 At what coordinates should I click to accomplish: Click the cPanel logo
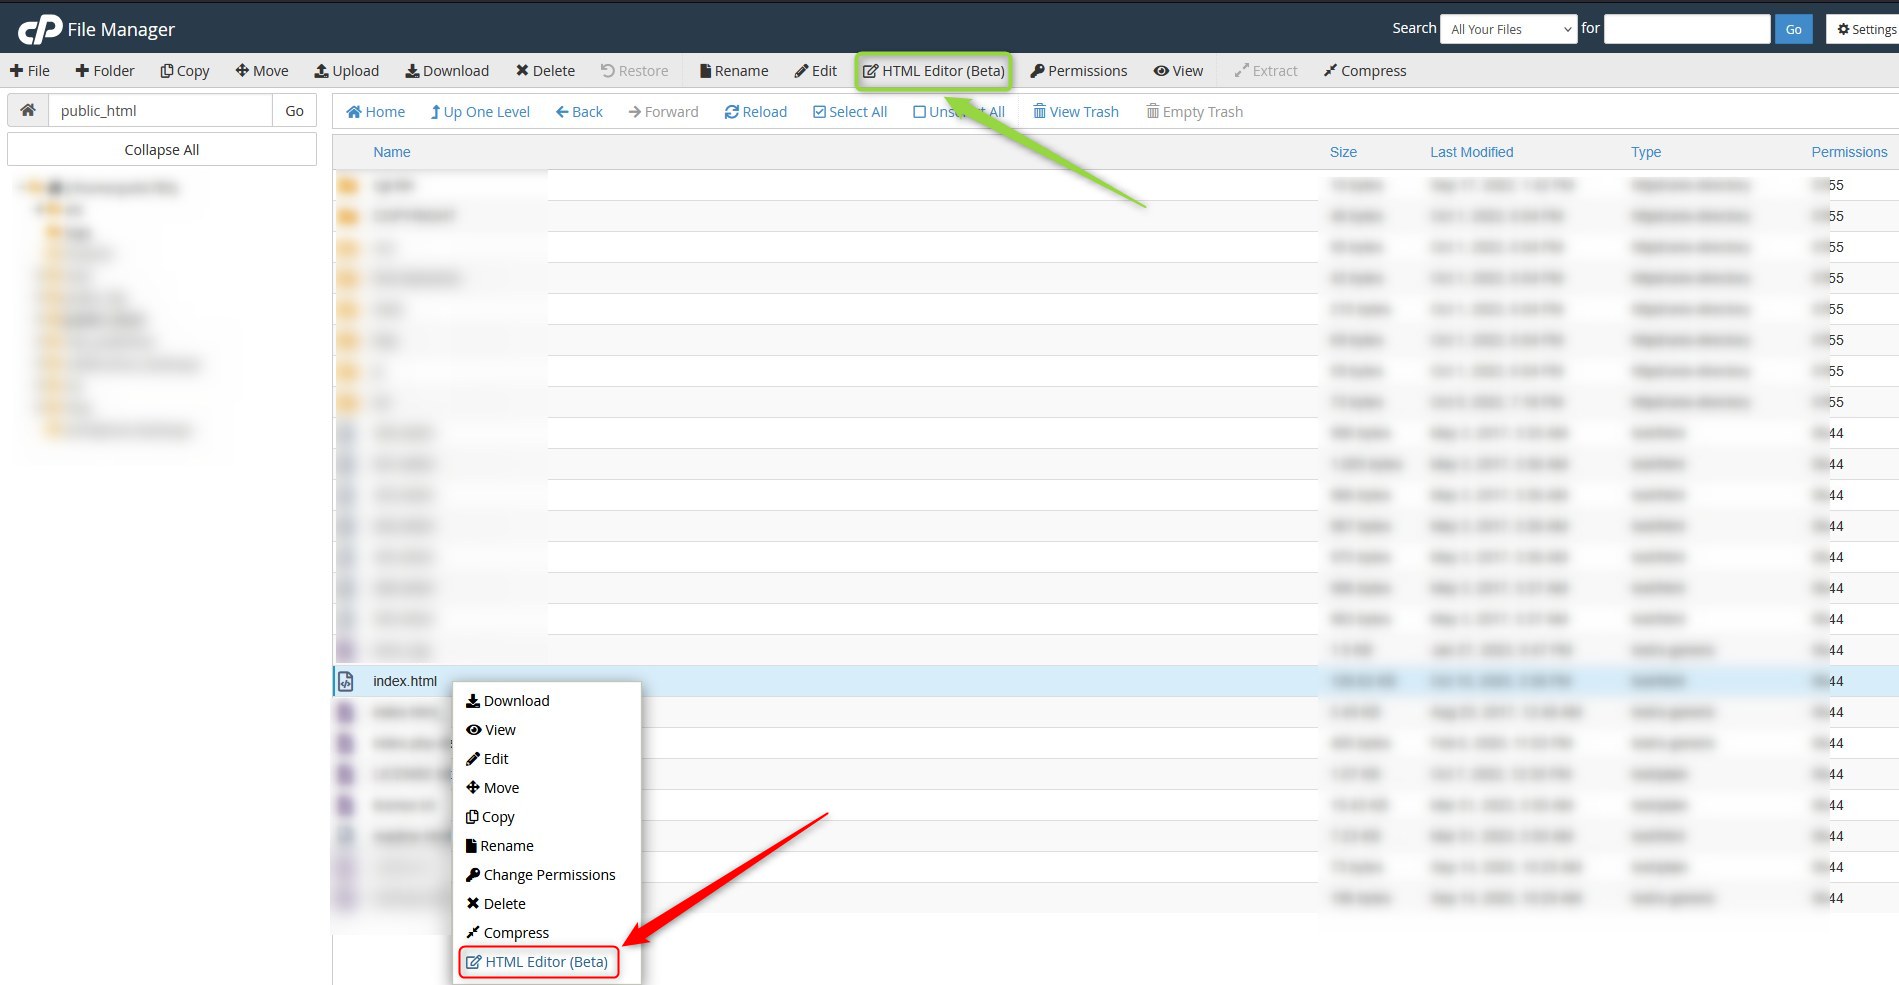coord(40,30)
